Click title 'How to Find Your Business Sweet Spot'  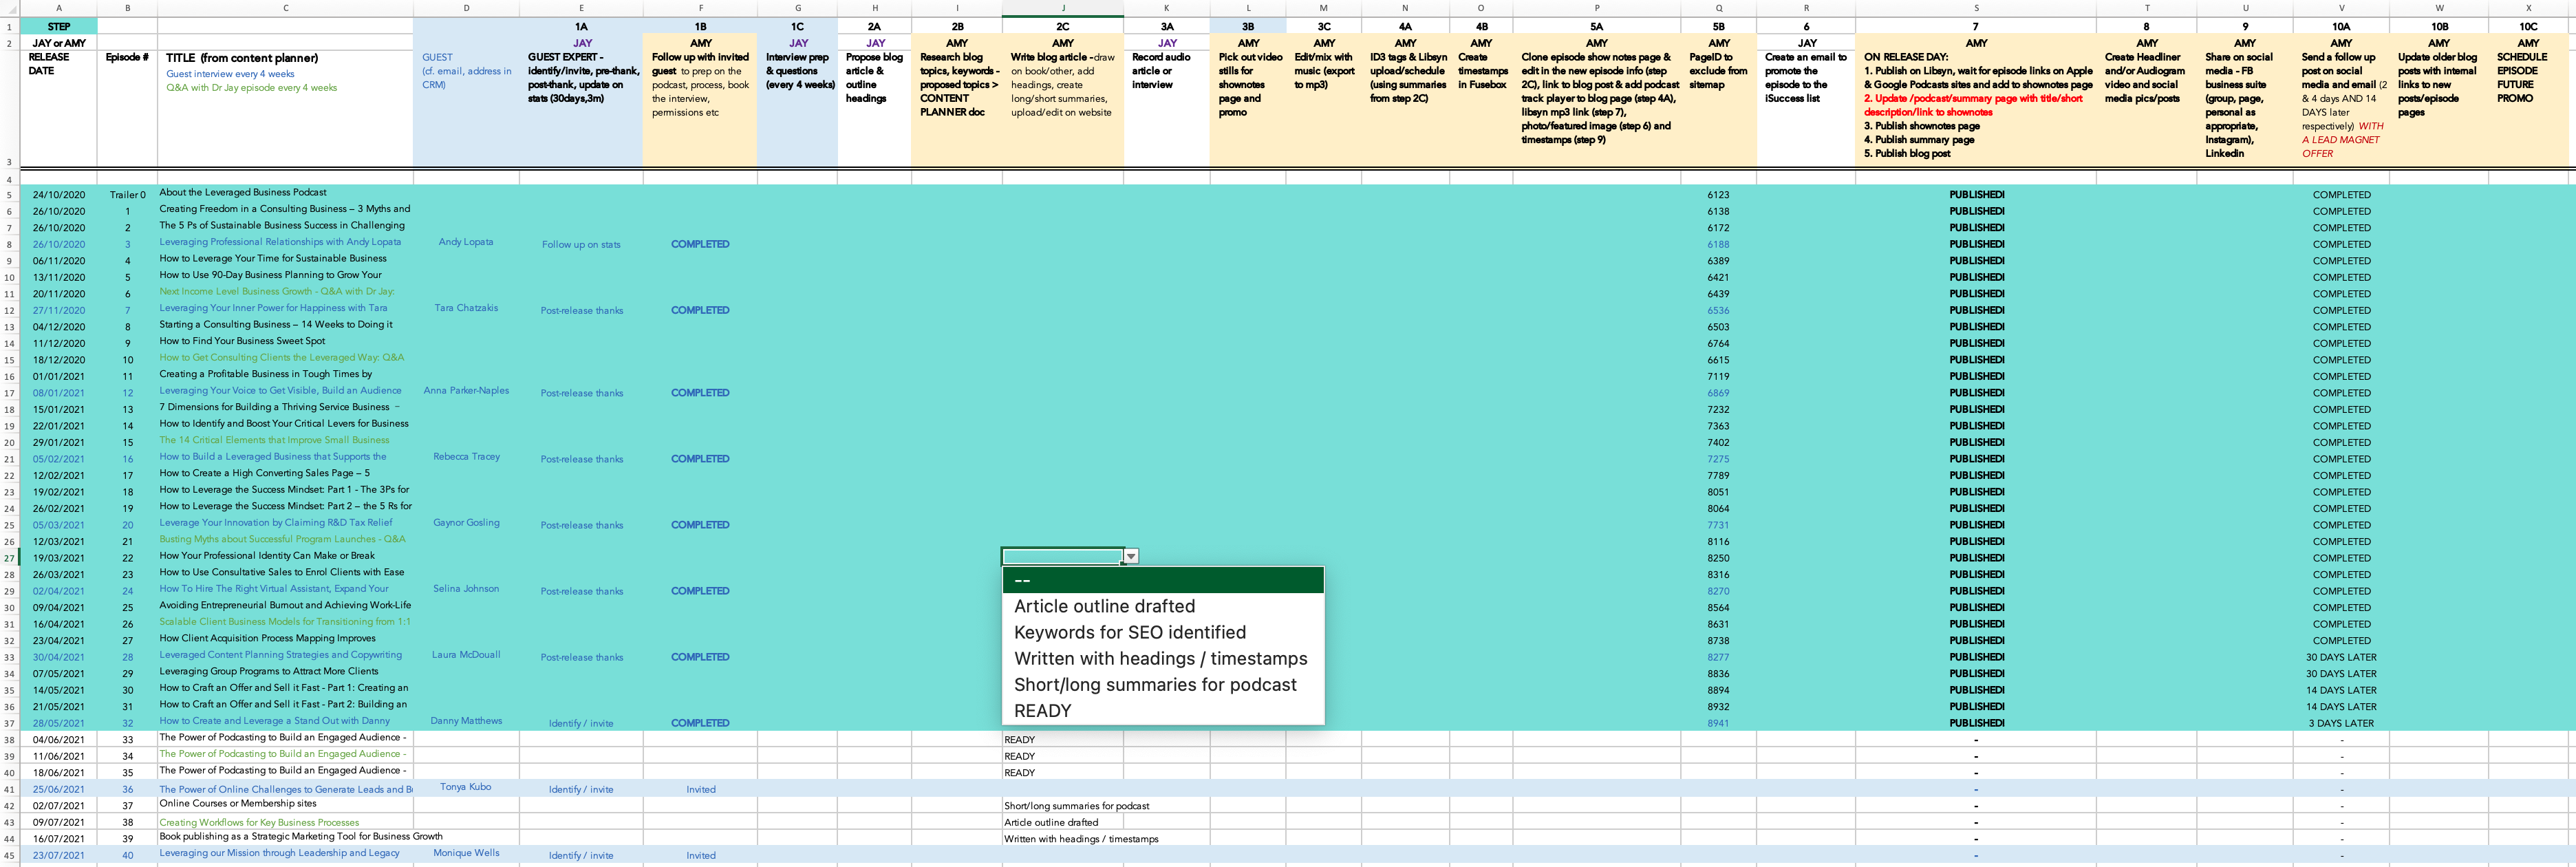coord(242,341)
